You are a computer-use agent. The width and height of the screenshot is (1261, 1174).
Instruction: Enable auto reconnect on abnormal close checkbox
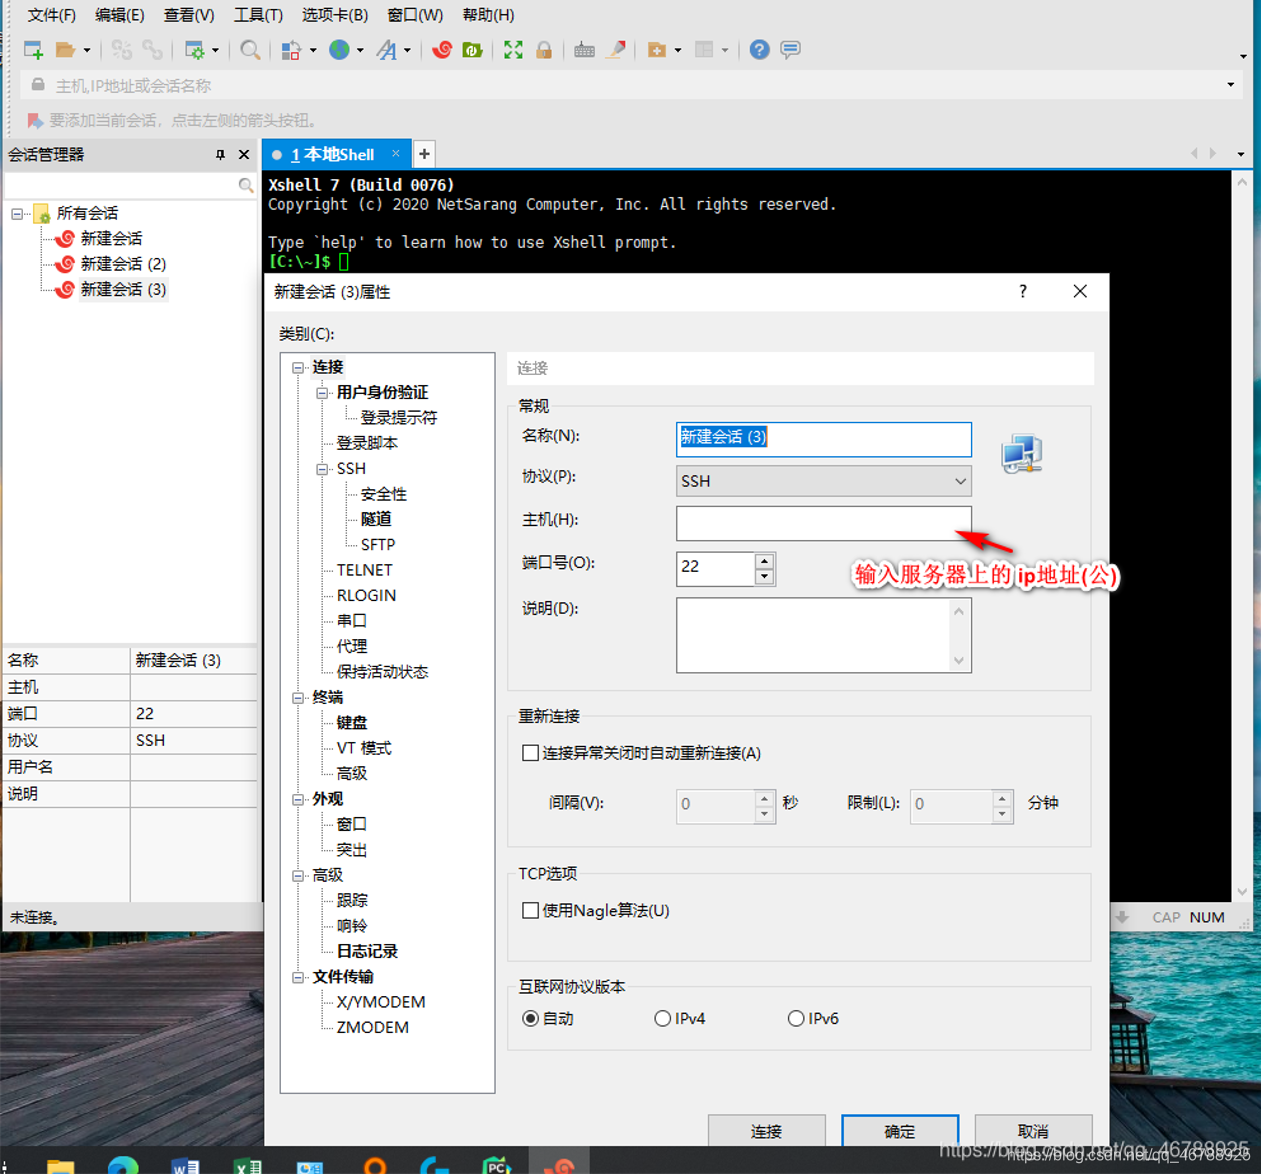(531, 753)
